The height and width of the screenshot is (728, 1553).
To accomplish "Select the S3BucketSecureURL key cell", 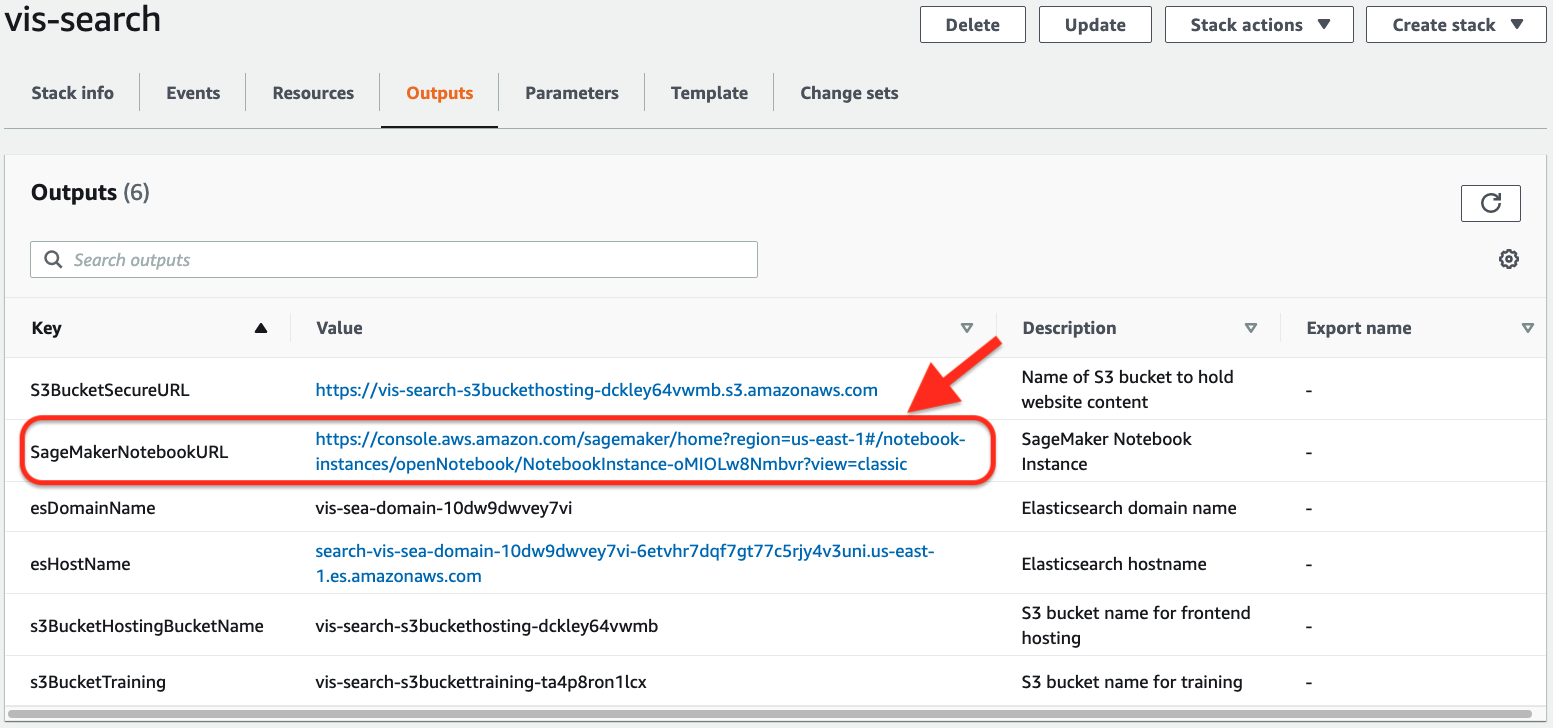I will click(x=110, y=390).
